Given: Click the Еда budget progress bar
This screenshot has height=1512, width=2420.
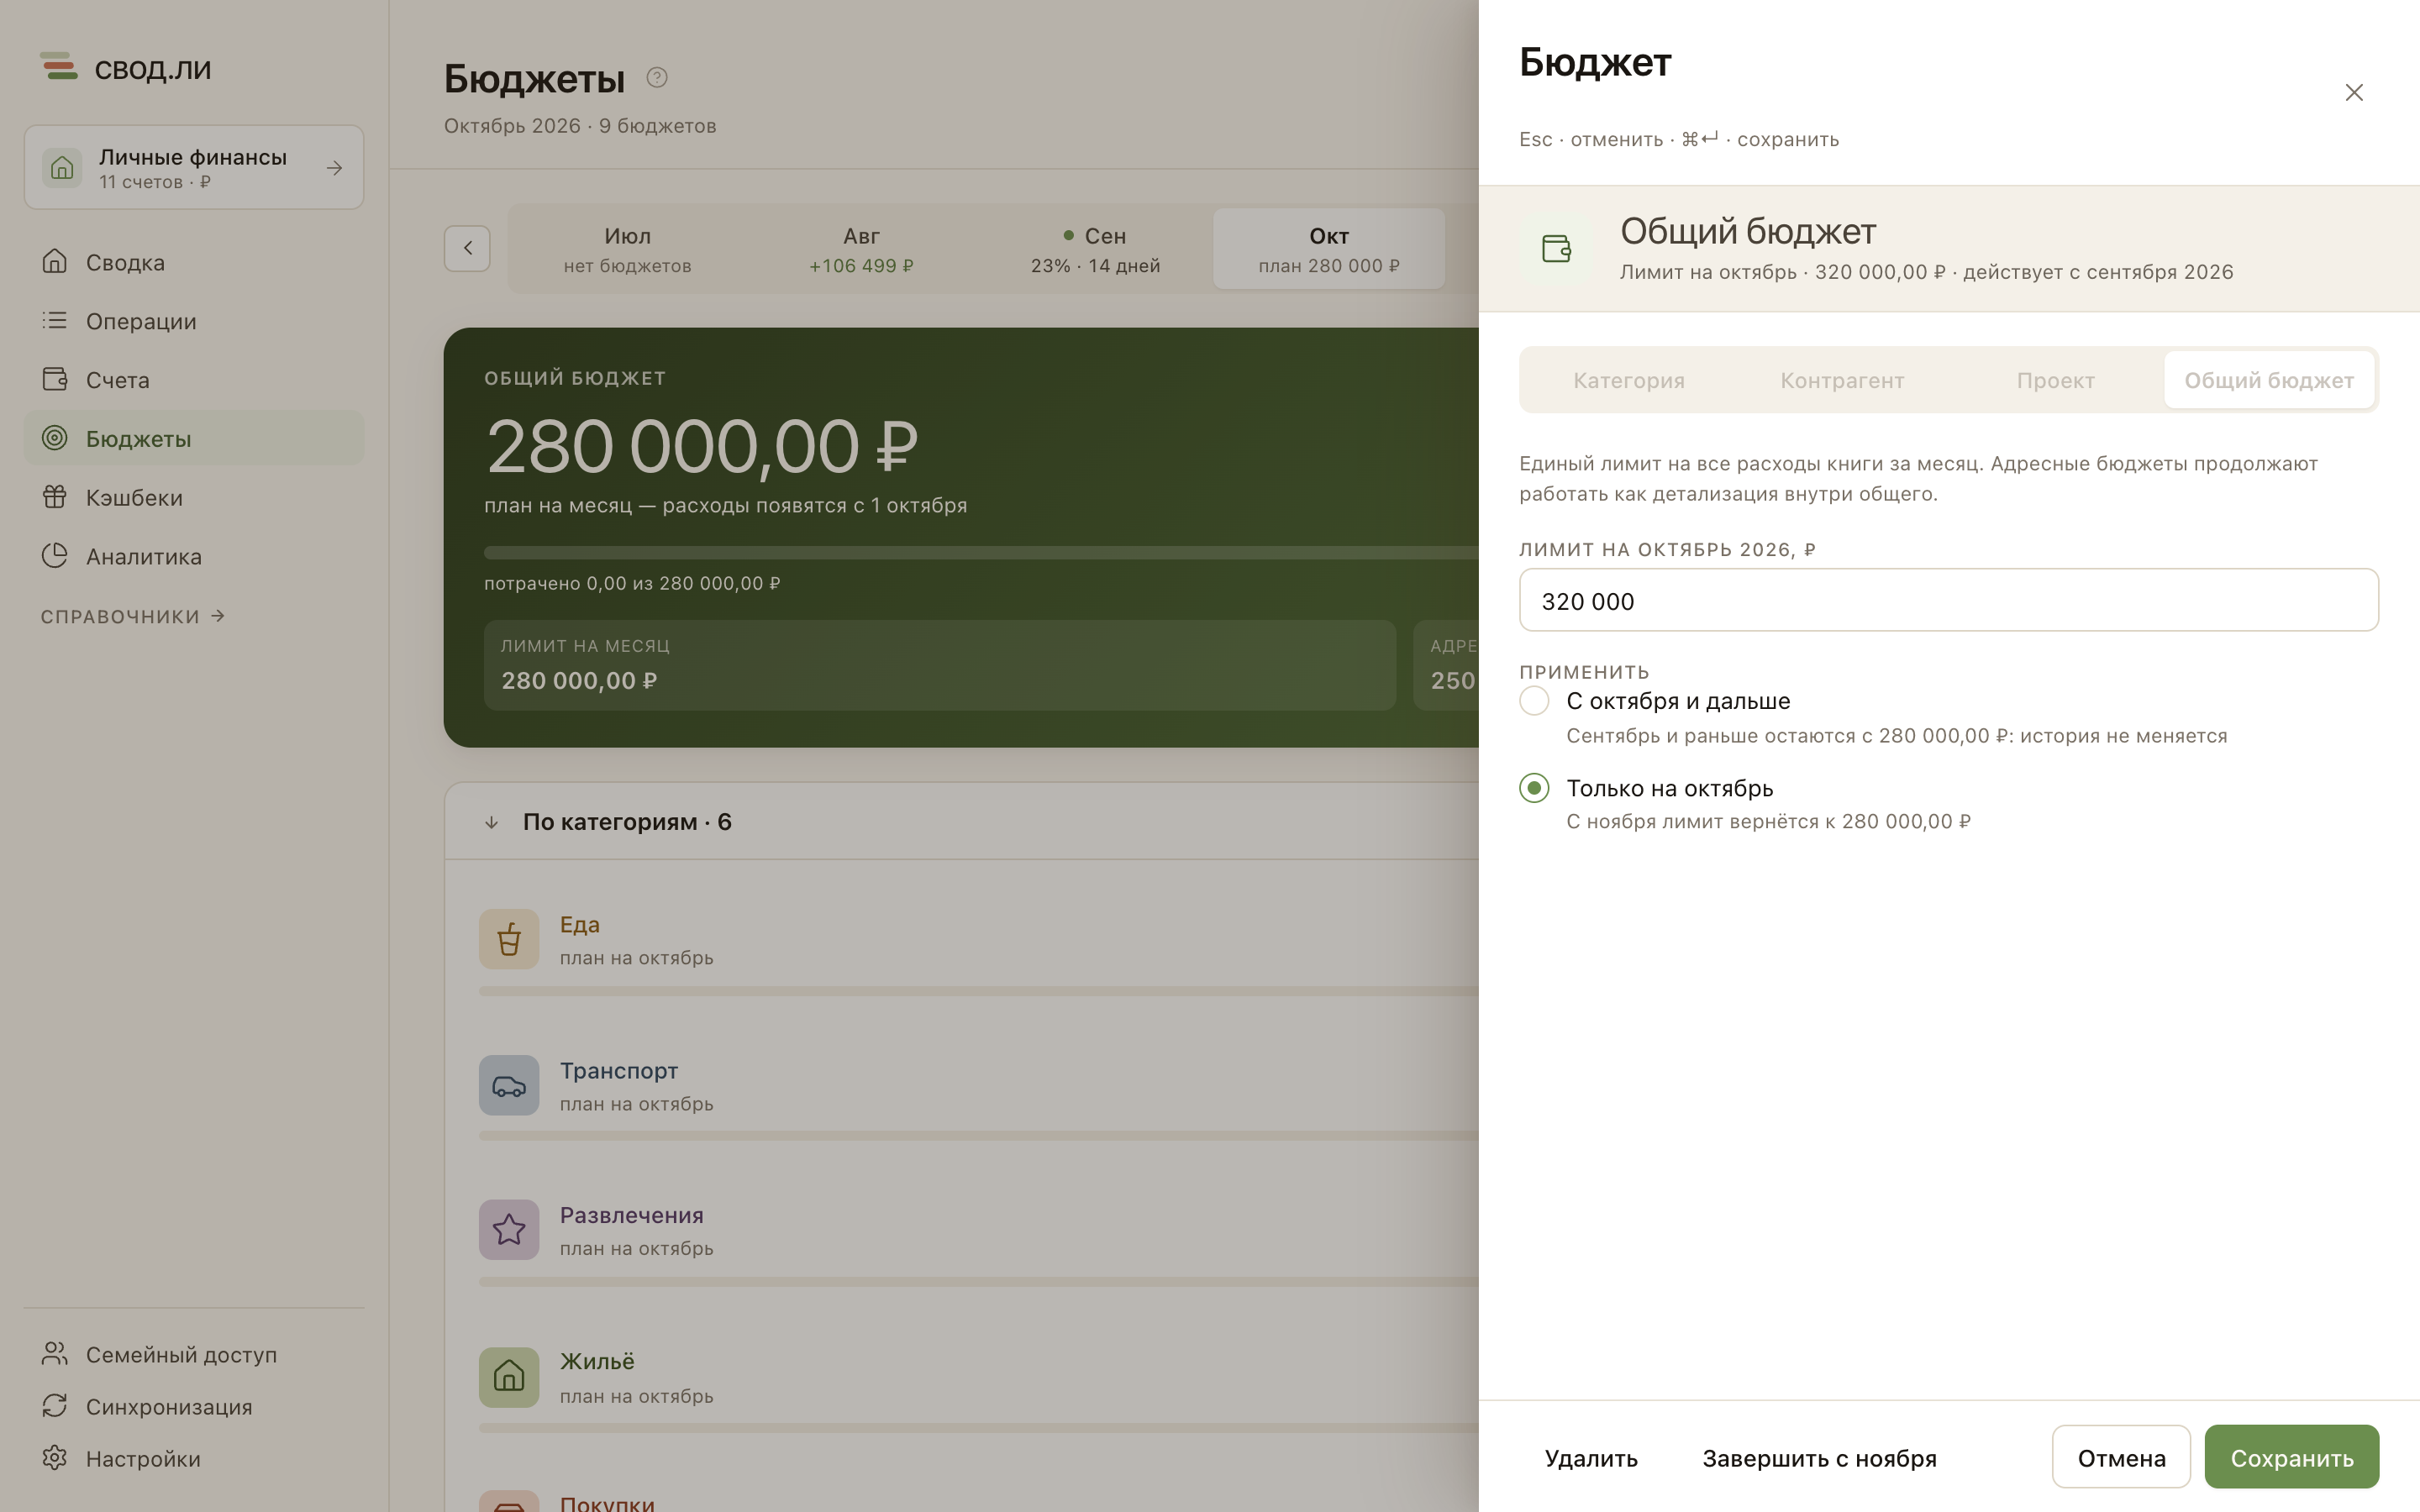Looking at the screenshot, I should 979,991.
